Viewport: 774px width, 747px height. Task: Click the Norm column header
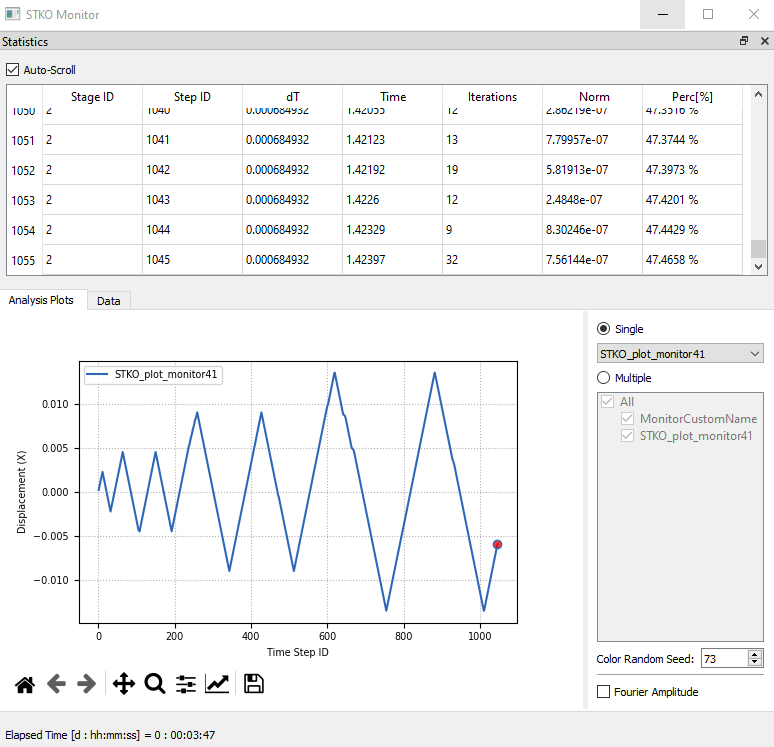coord(594,97)
